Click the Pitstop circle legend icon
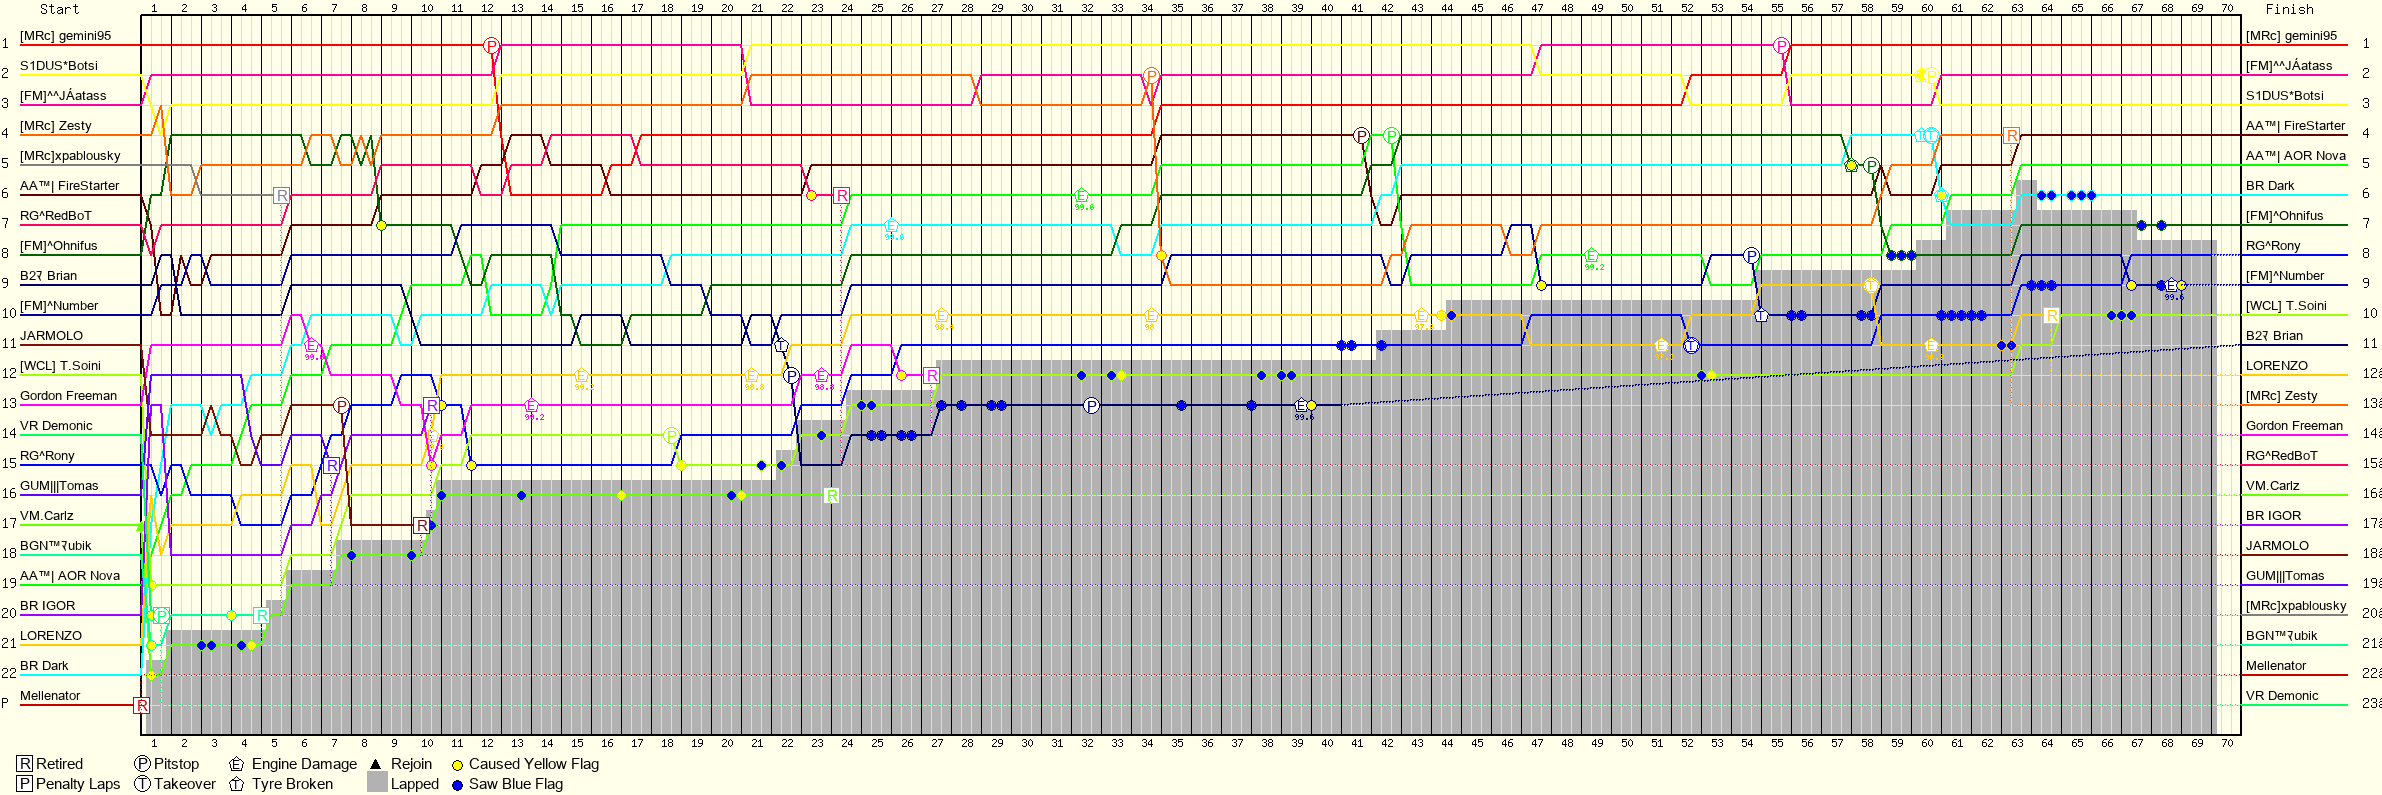This screenshot has height=795, width=2382. pyautogui.click(x=143, y=764)
